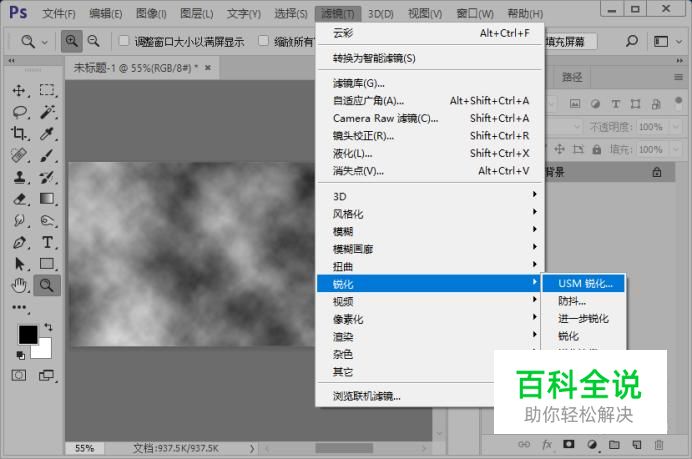Select the Brush tool
Screen dimensions: 692x459
coord(47,155)
